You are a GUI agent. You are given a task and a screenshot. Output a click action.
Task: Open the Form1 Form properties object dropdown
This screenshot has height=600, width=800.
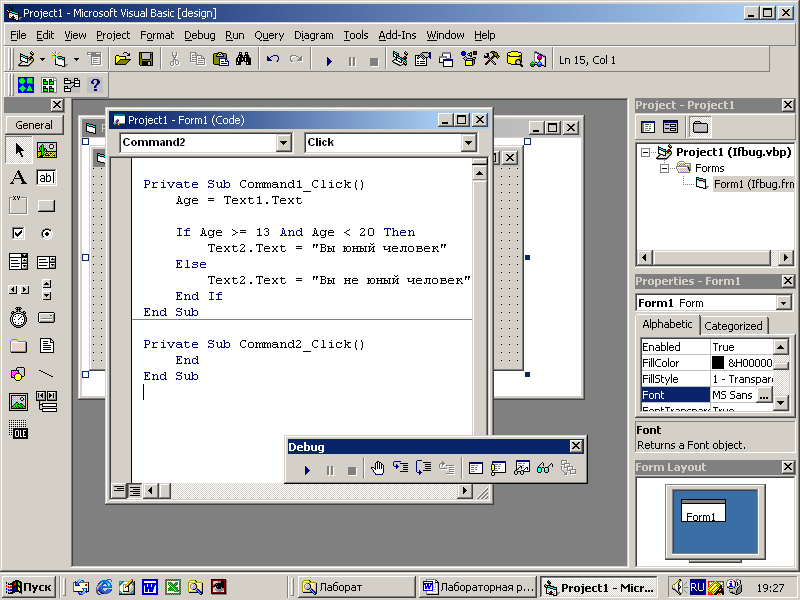784,303
